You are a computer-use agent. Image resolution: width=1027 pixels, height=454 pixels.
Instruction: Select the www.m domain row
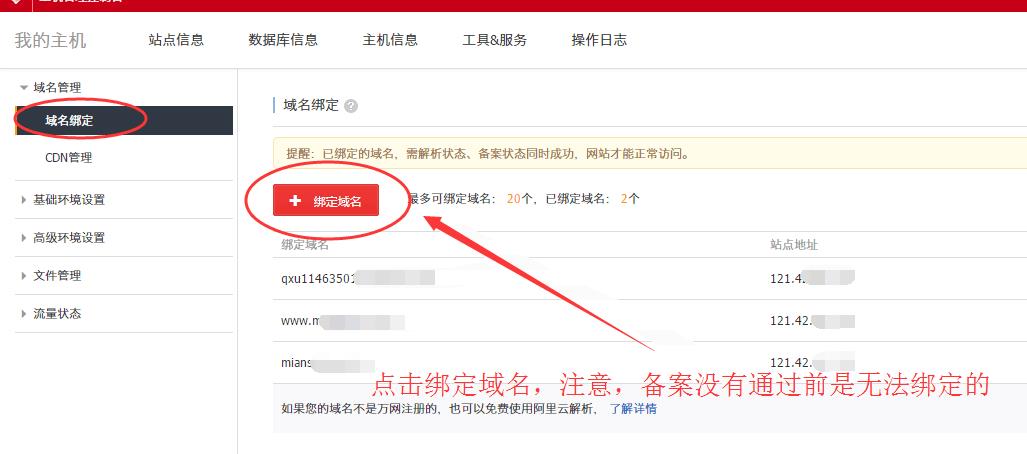coord(650,321)
